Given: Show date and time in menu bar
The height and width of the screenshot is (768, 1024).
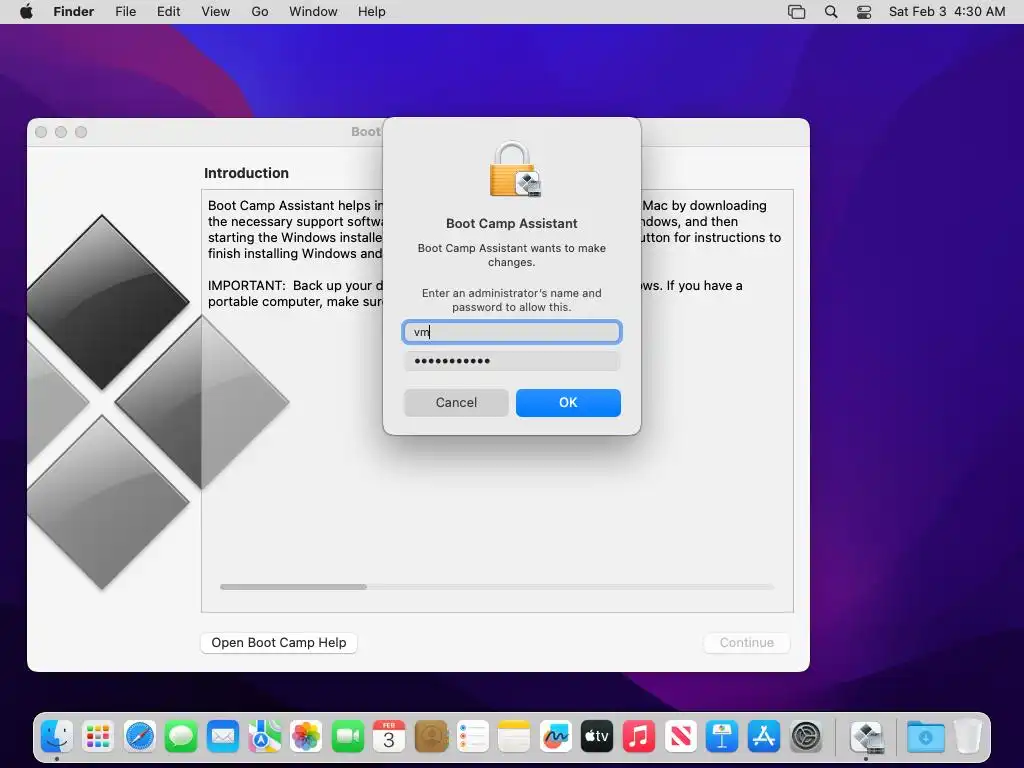Looking at the screenshot, I should 947,12.
